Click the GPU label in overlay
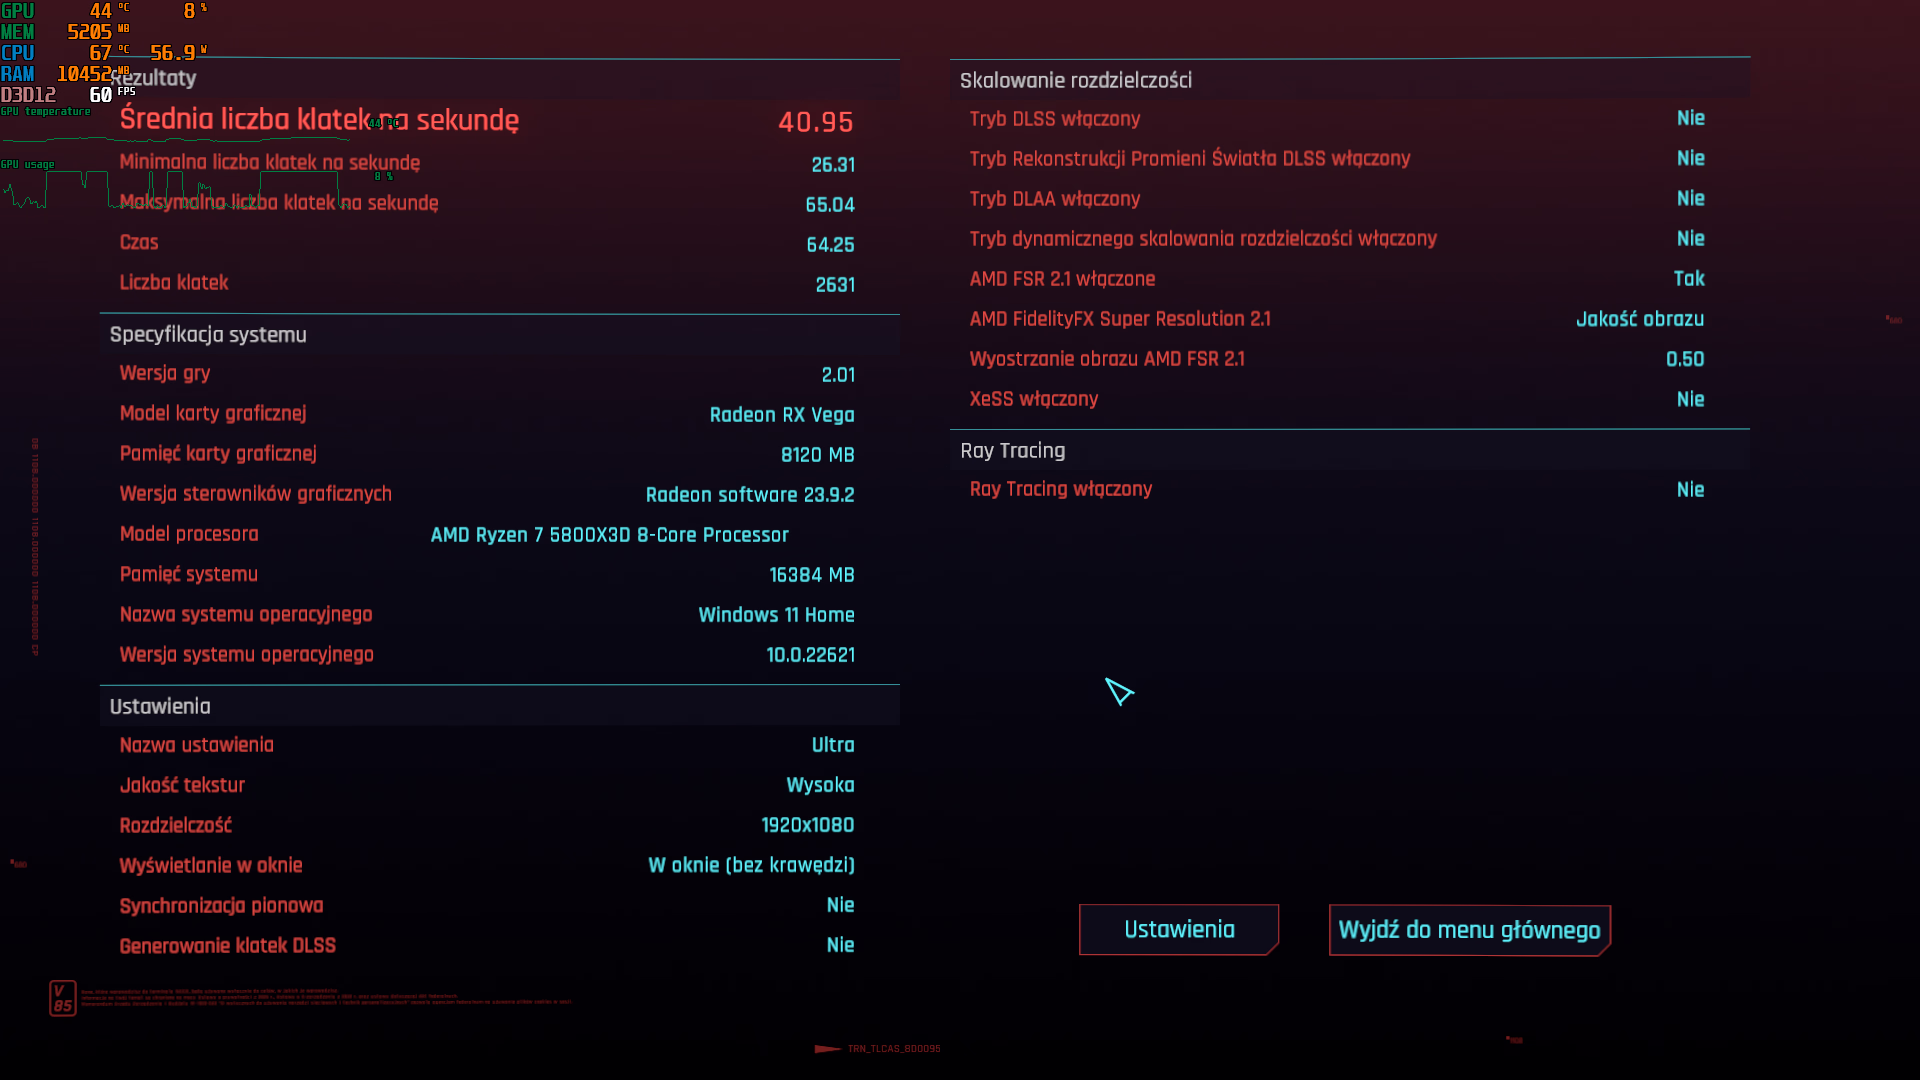 (18, 11)
